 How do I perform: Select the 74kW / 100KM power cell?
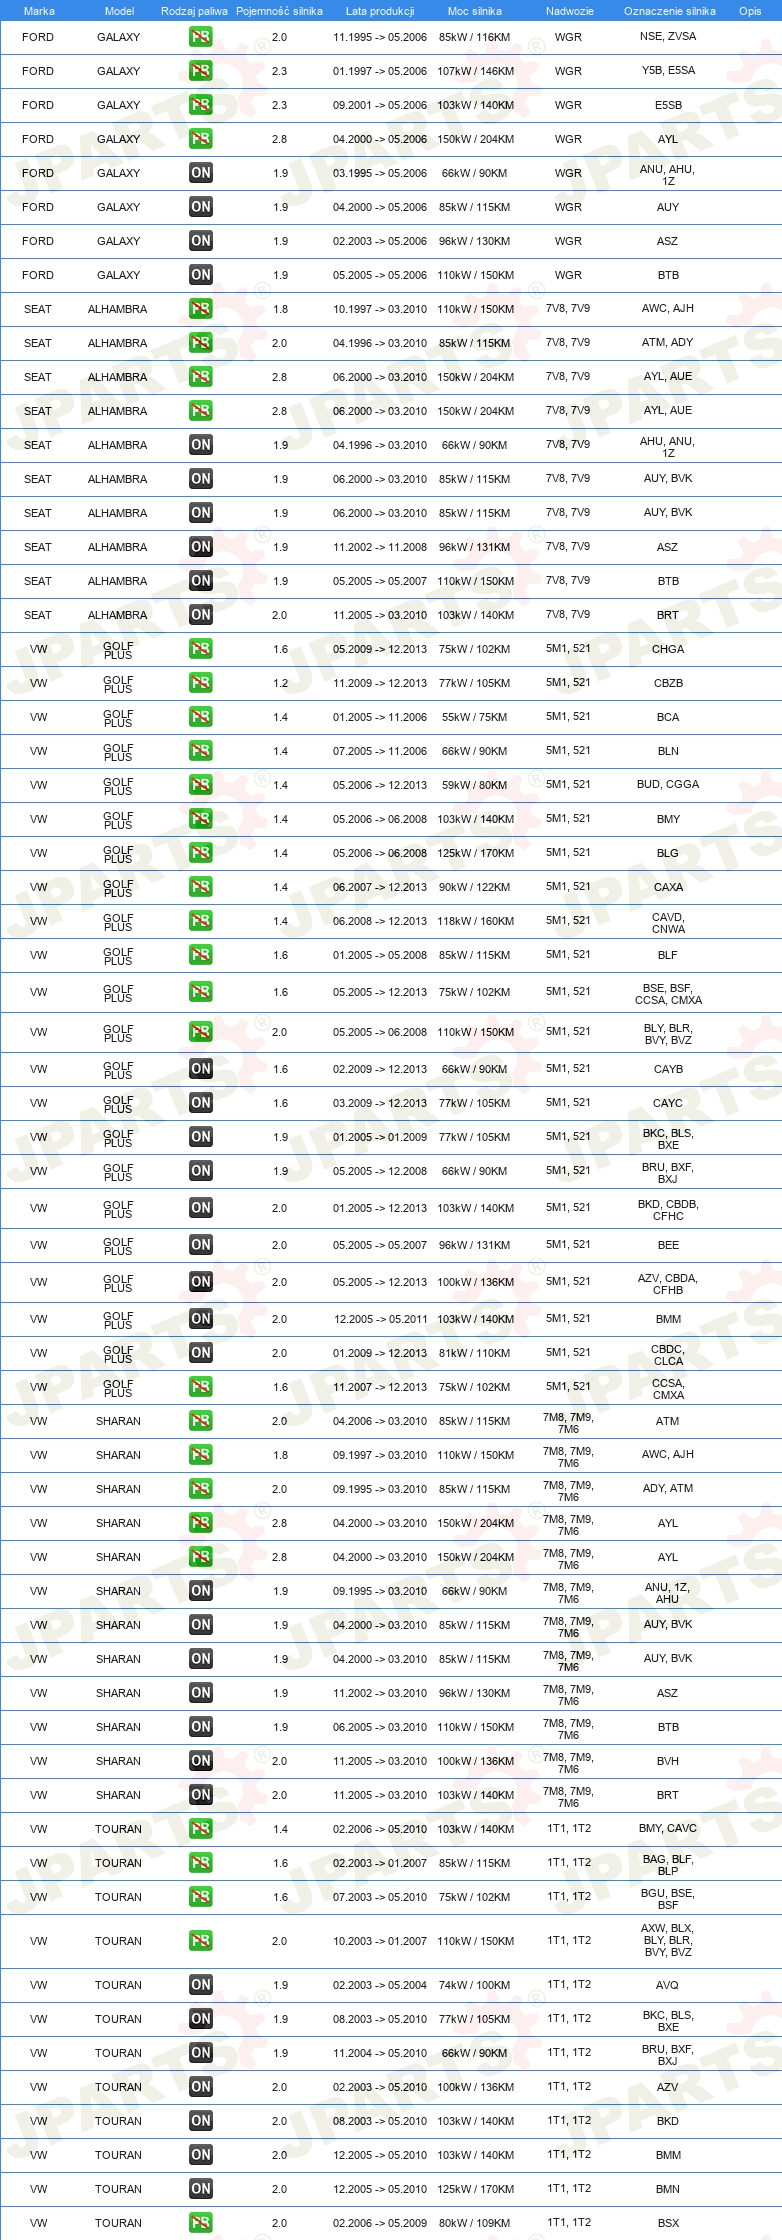[x=475, y=1985]
